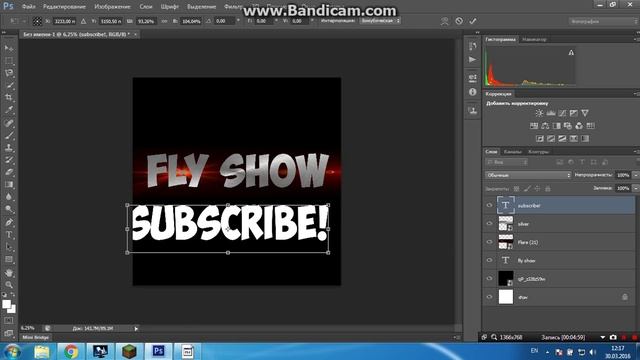Switch to the Контуры tab

tap(539, 152)
